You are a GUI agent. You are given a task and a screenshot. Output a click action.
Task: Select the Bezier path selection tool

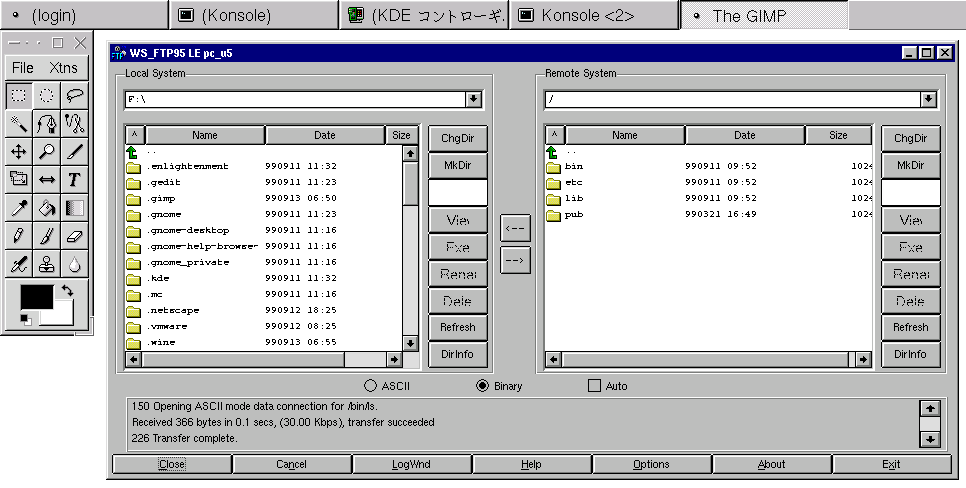pyautogui.click(x=47, y=123)
